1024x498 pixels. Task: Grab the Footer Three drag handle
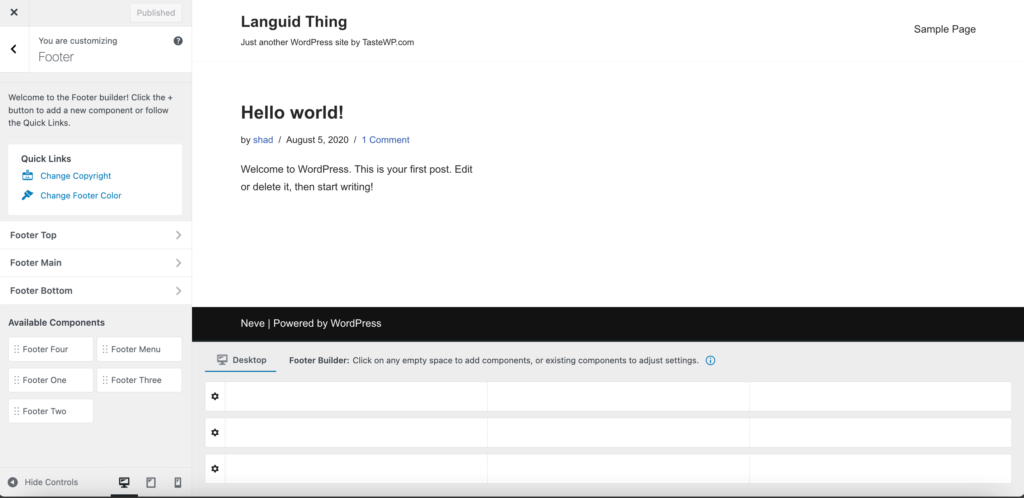coord(105,380)
